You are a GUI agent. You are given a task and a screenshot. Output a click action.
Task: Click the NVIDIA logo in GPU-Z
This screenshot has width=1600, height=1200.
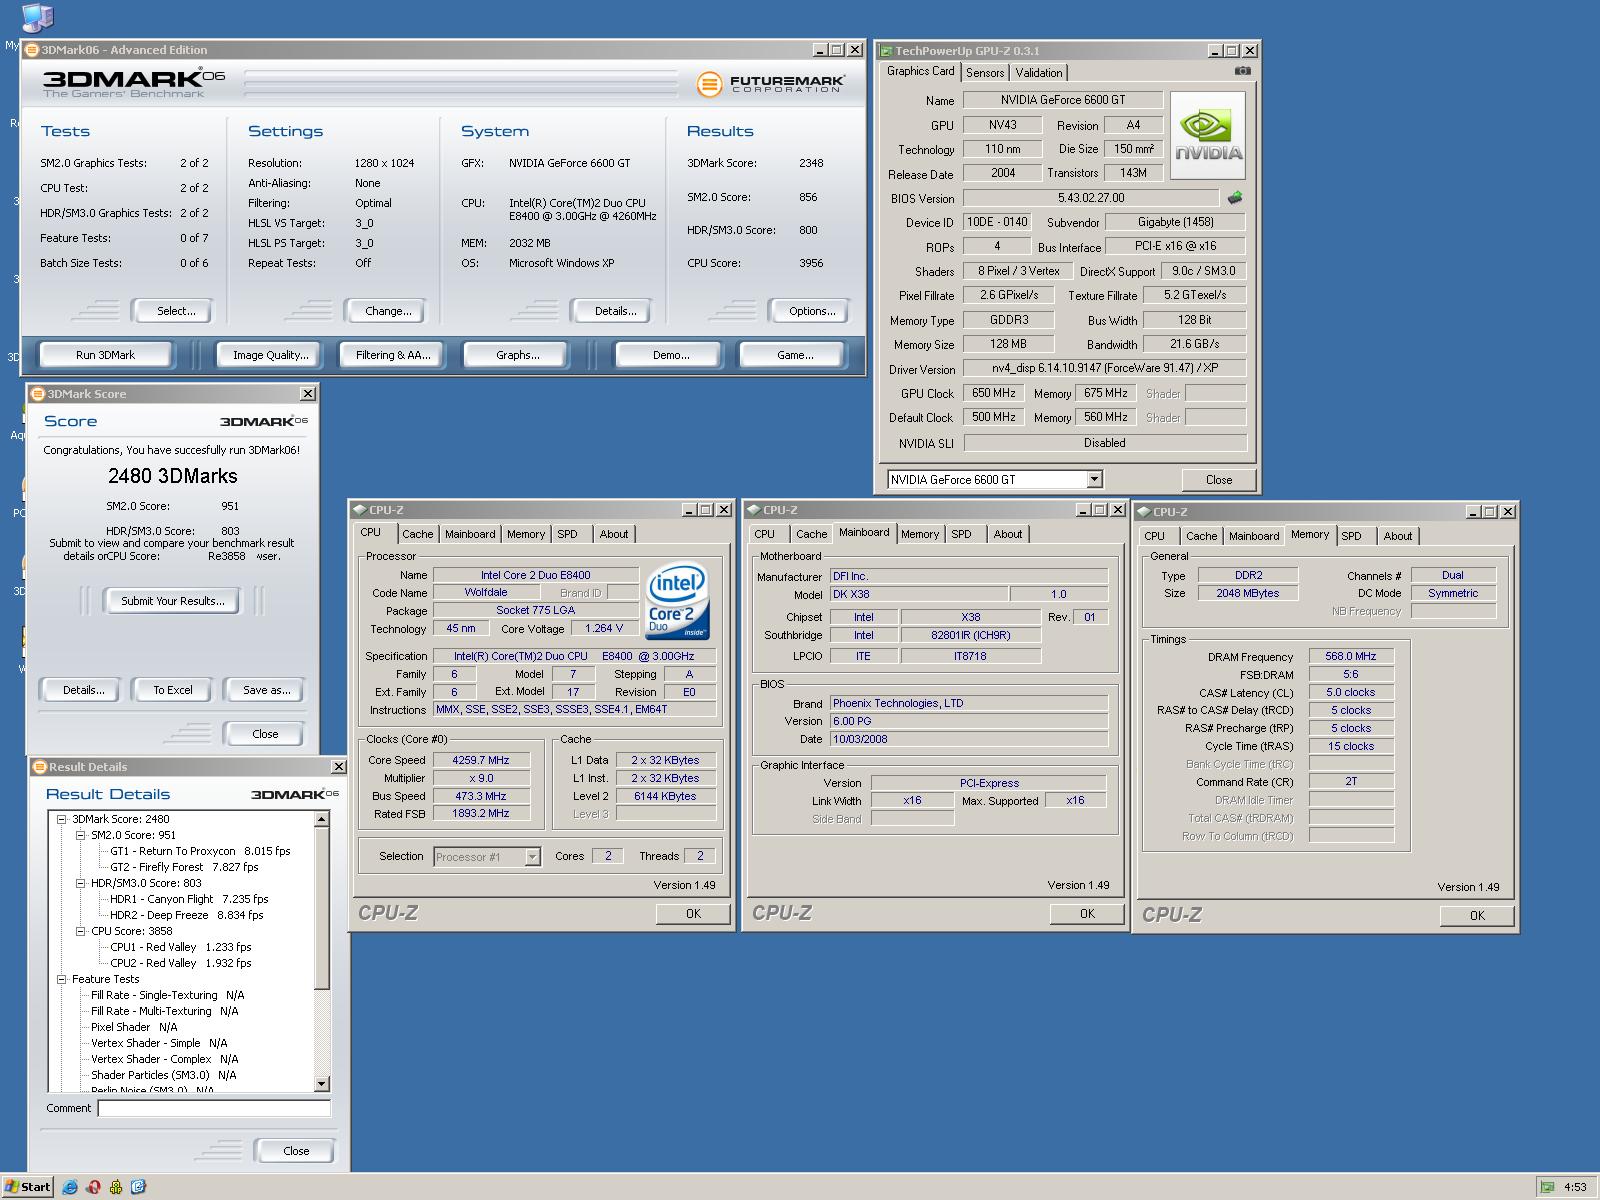[x=1208, y=136]
